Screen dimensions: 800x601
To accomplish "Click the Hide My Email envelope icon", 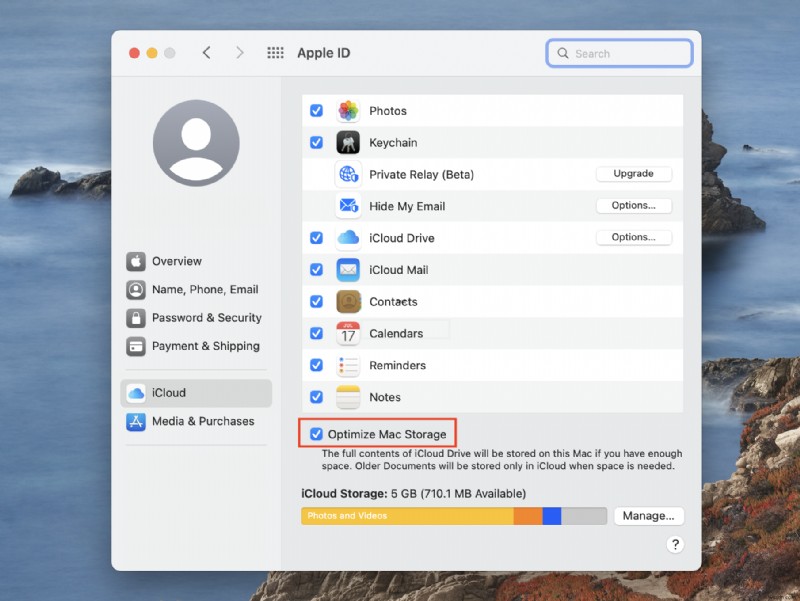I will [349, 206].
